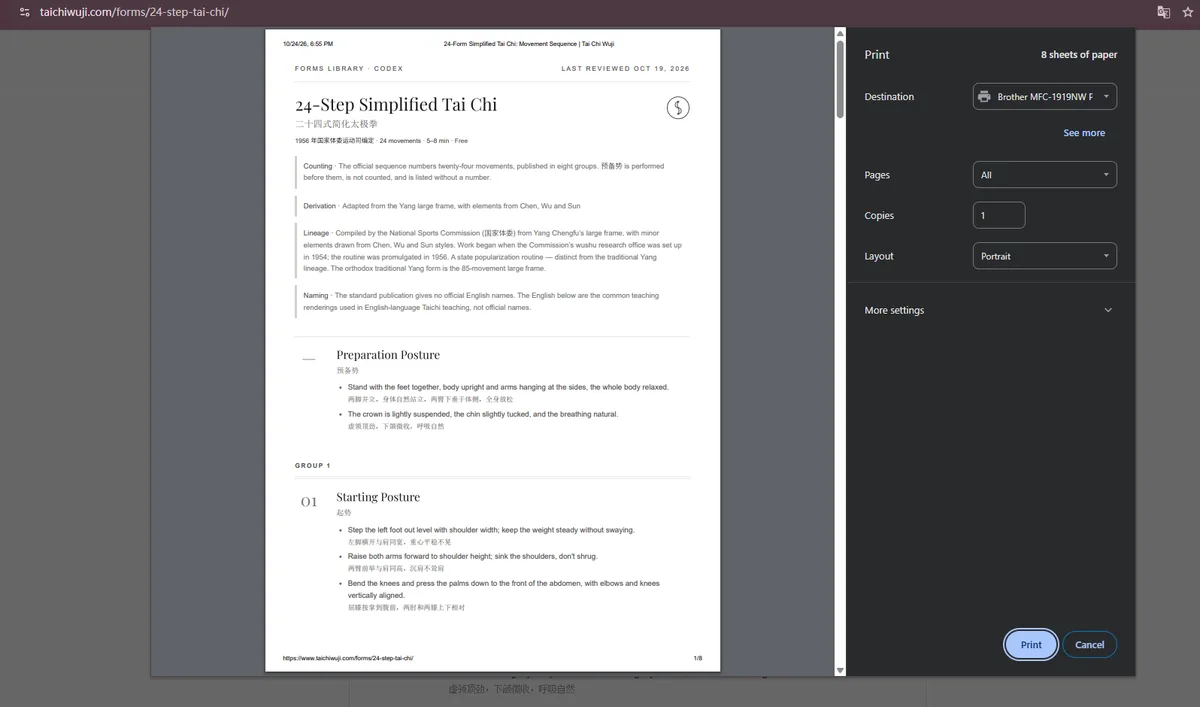The width and height of the screenshot is (1200, 707).
Task: Click the address bar URL
Action: point(134,12)
